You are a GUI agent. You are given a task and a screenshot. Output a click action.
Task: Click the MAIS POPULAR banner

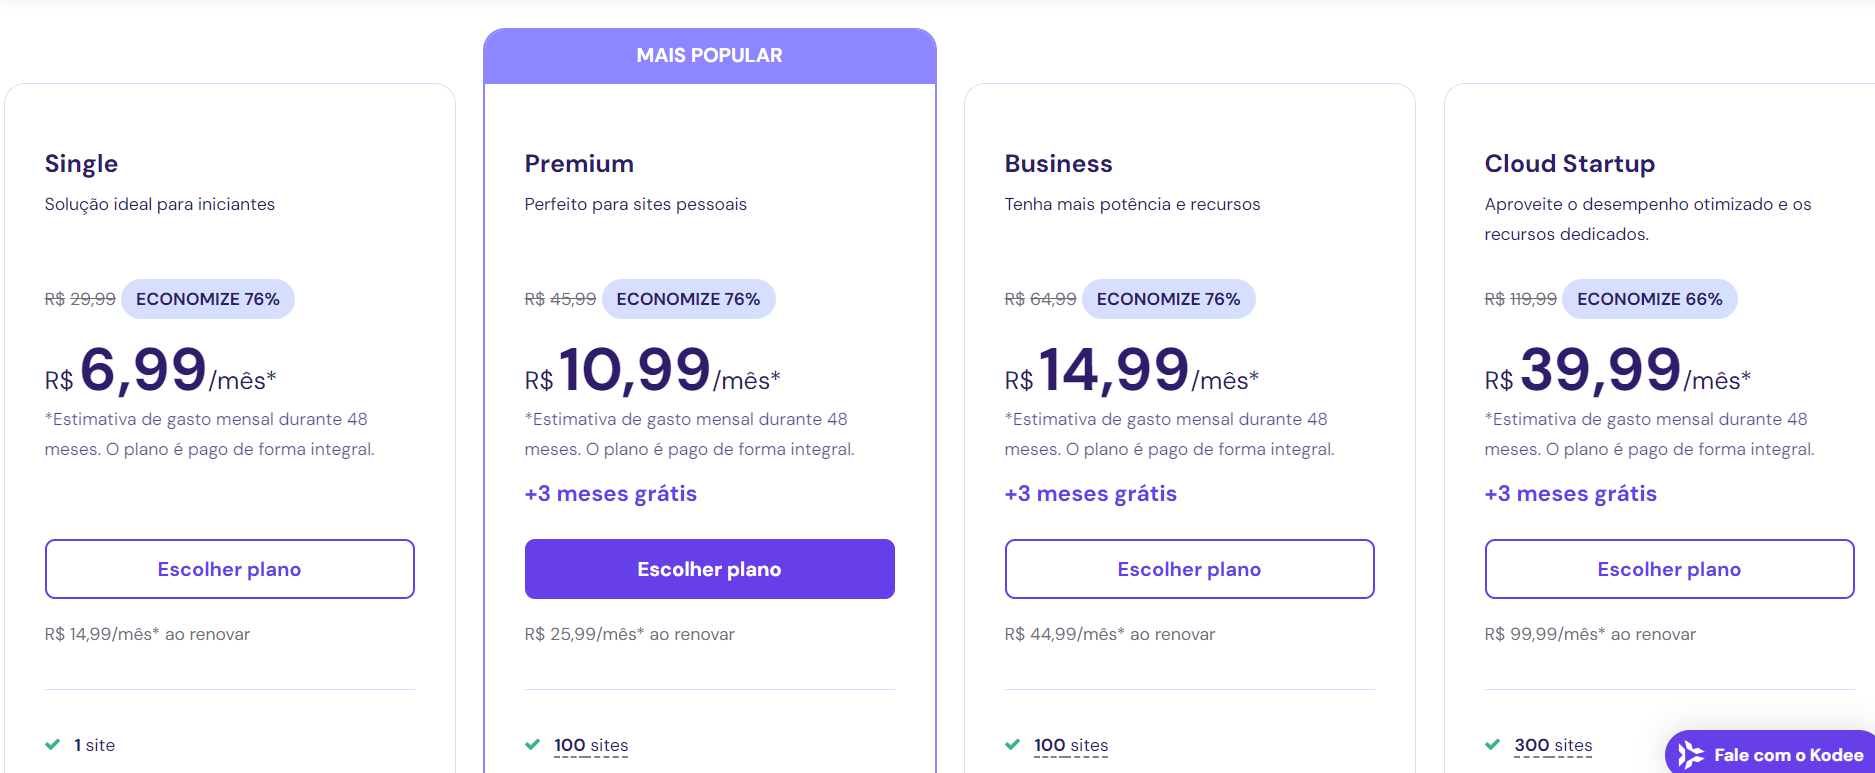710,56
